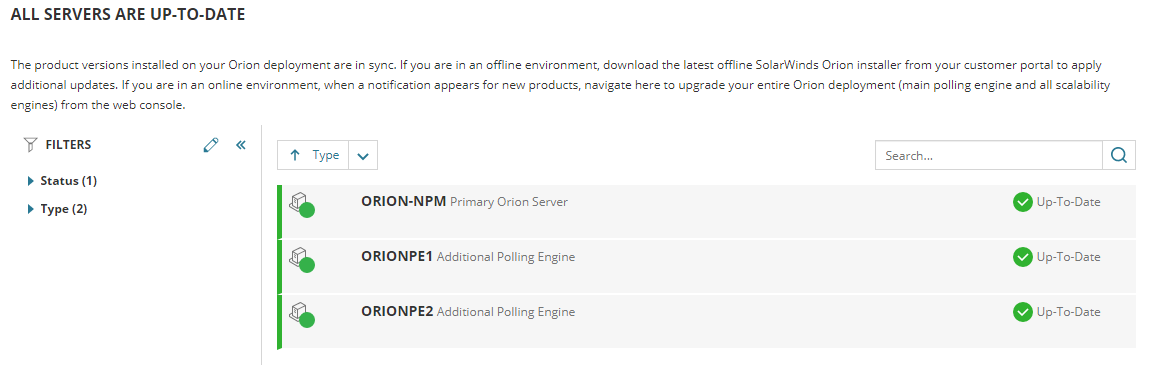Image resolution: width=1156 pixels, height=373 pixels.
Task: Select the ORIONPE1 server name
Action: [x=397, y=257]
